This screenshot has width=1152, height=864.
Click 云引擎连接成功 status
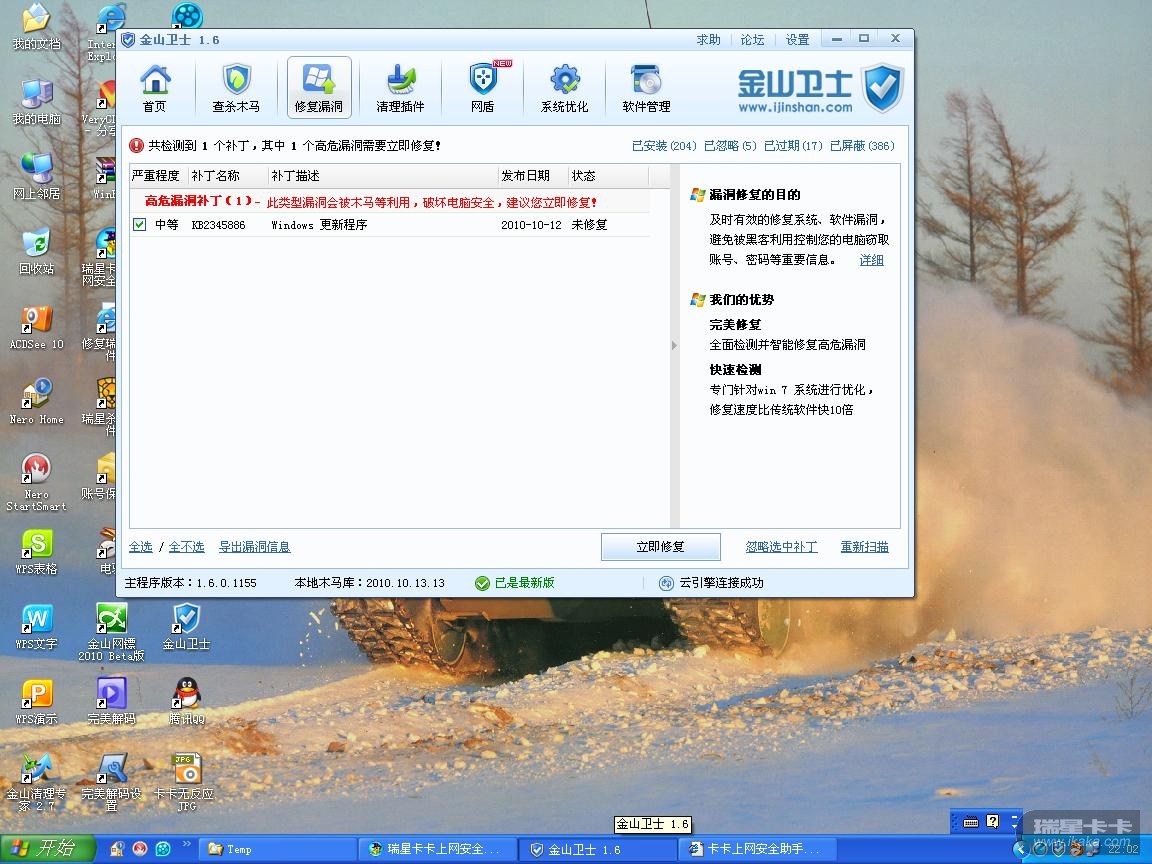pos(711,583)
